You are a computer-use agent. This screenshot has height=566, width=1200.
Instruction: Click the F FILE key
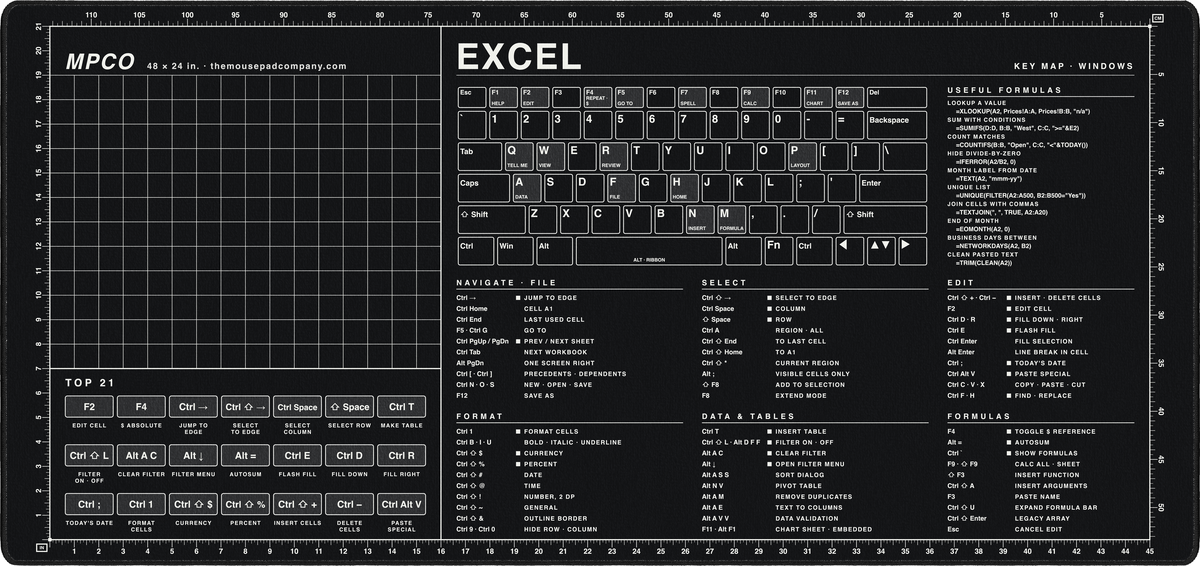coord(621,188)
